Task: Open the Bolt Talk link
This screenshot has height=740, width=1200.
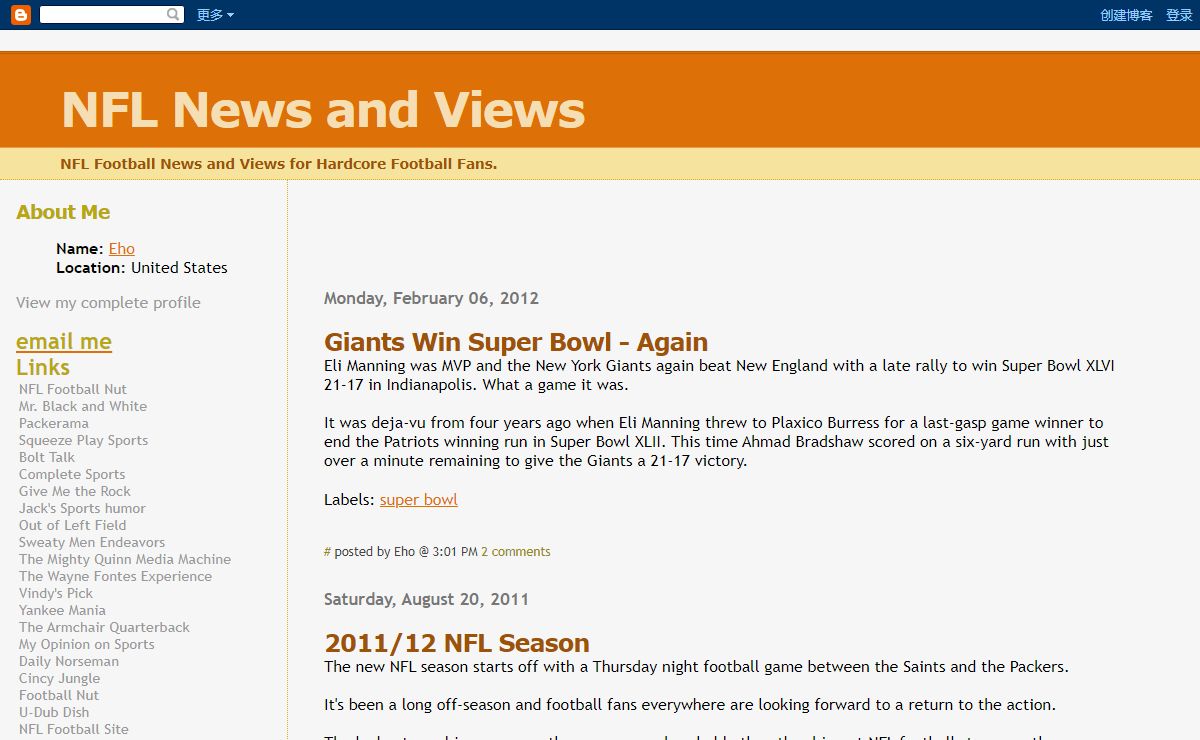Action: 47,457
